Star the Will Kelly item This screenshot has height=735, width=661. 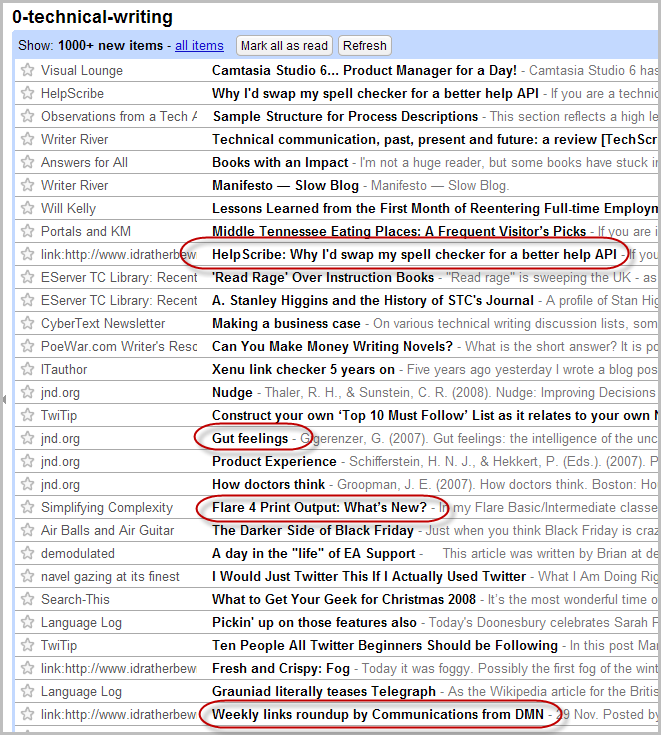(x=28, y=208)
